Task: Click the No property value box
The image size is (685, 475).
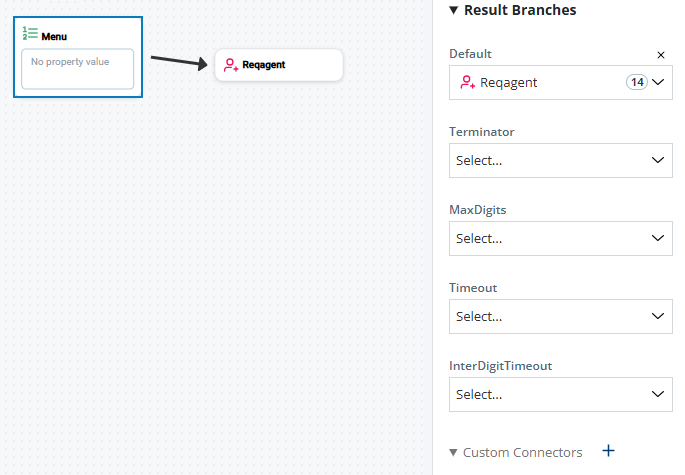Action: pos(77,69)
